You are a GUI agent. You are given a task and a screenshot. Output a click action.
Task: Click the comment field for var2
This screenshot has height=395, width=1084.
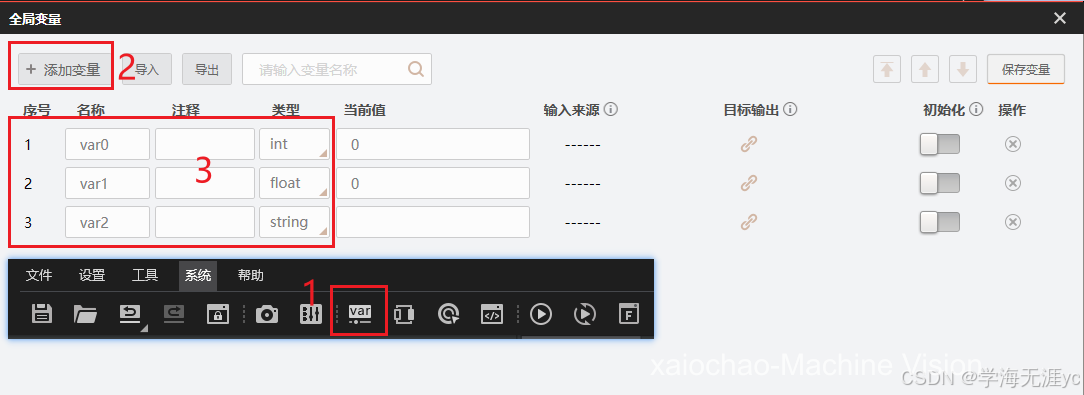(205, 221)
